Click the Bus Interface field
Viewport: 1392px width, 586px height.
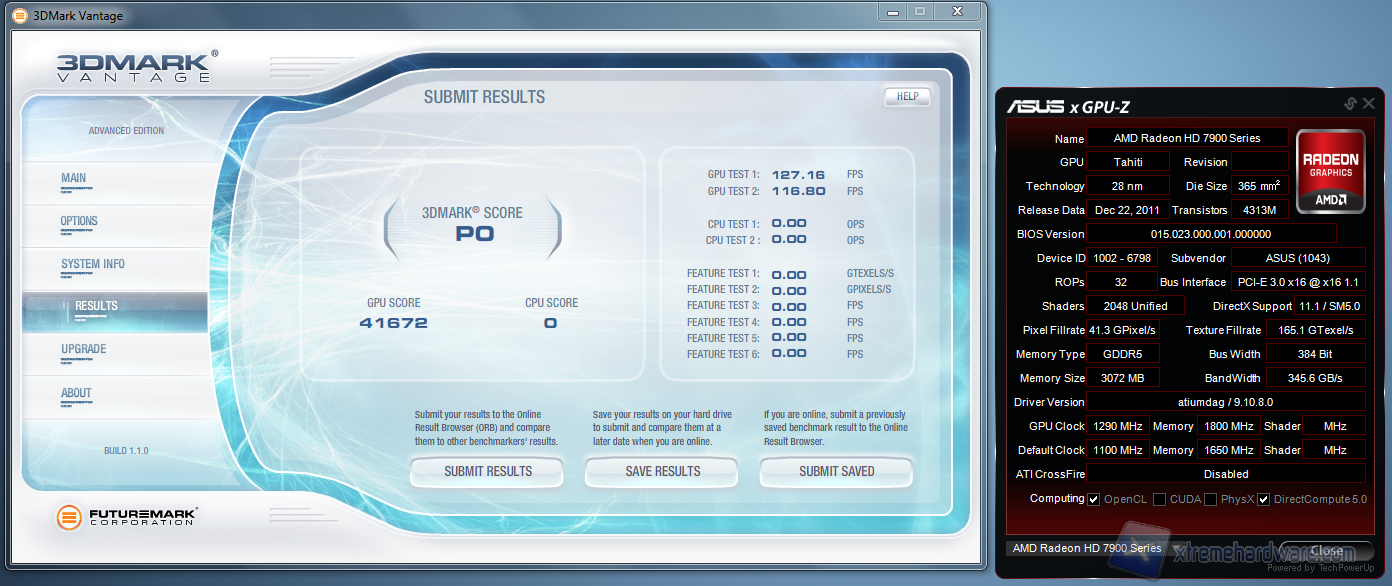1298,282
